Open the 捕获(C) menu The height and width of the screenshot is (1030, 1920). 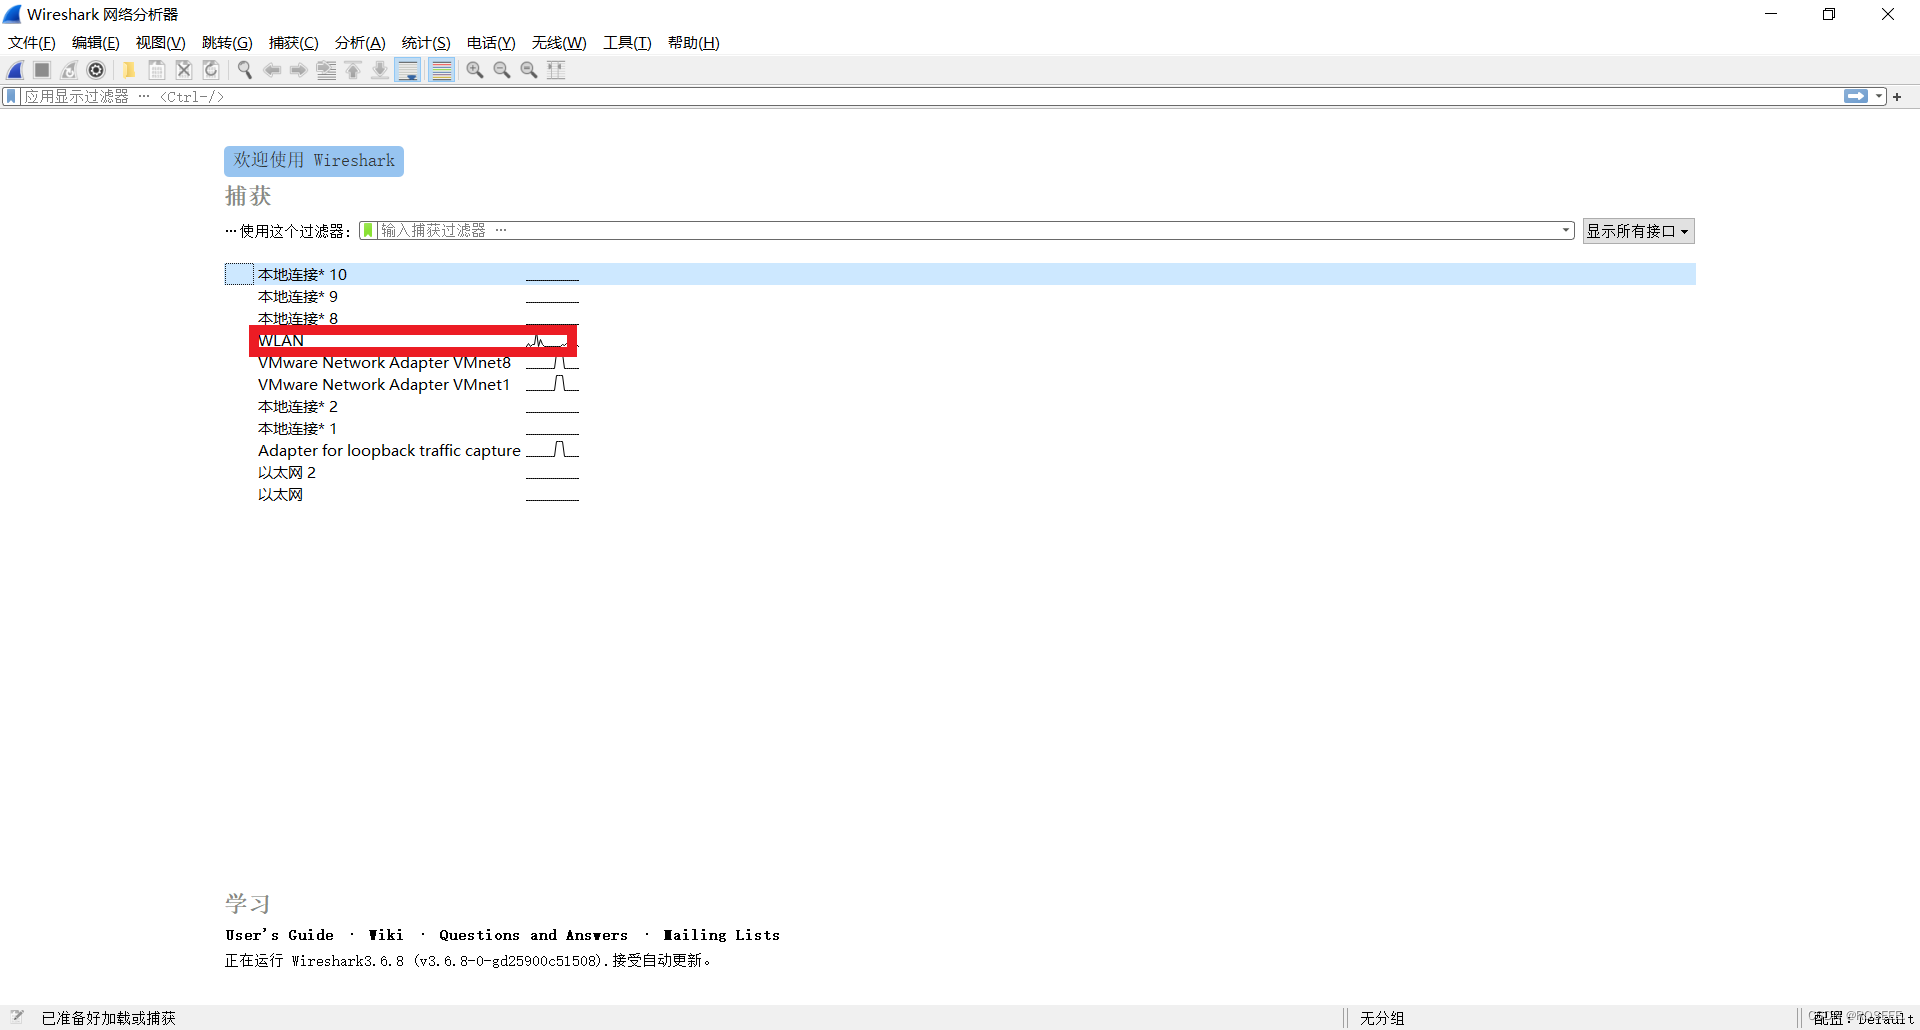coord(294,43)
